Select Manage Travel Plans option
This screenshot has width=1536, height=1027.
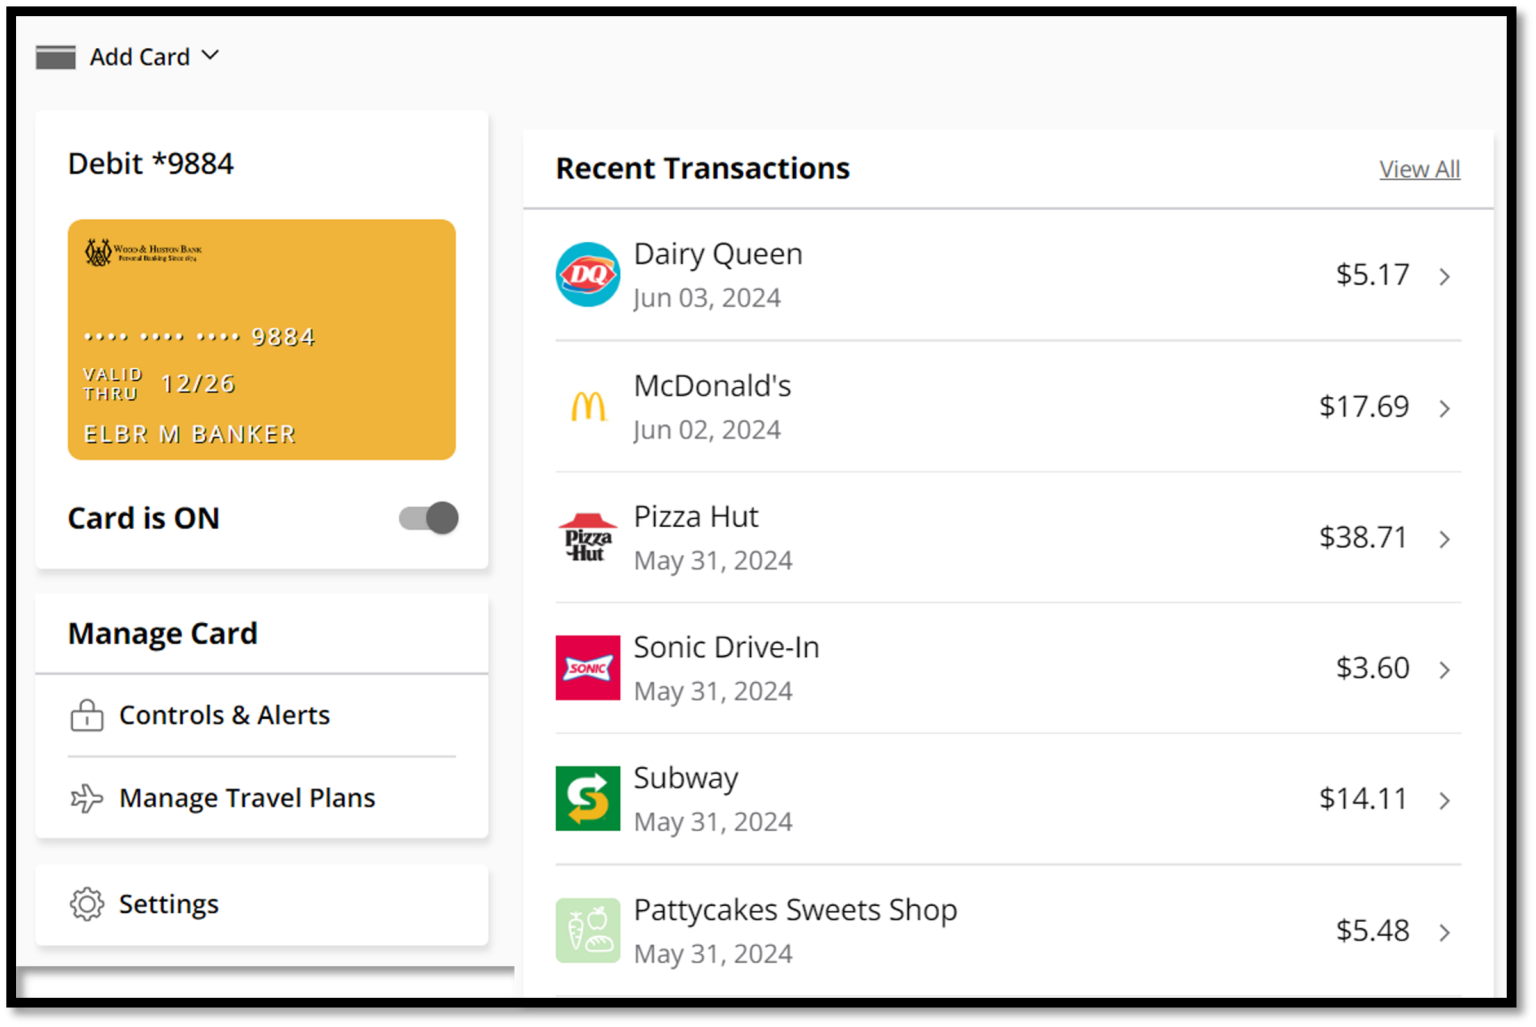click(x=247, y=798)
